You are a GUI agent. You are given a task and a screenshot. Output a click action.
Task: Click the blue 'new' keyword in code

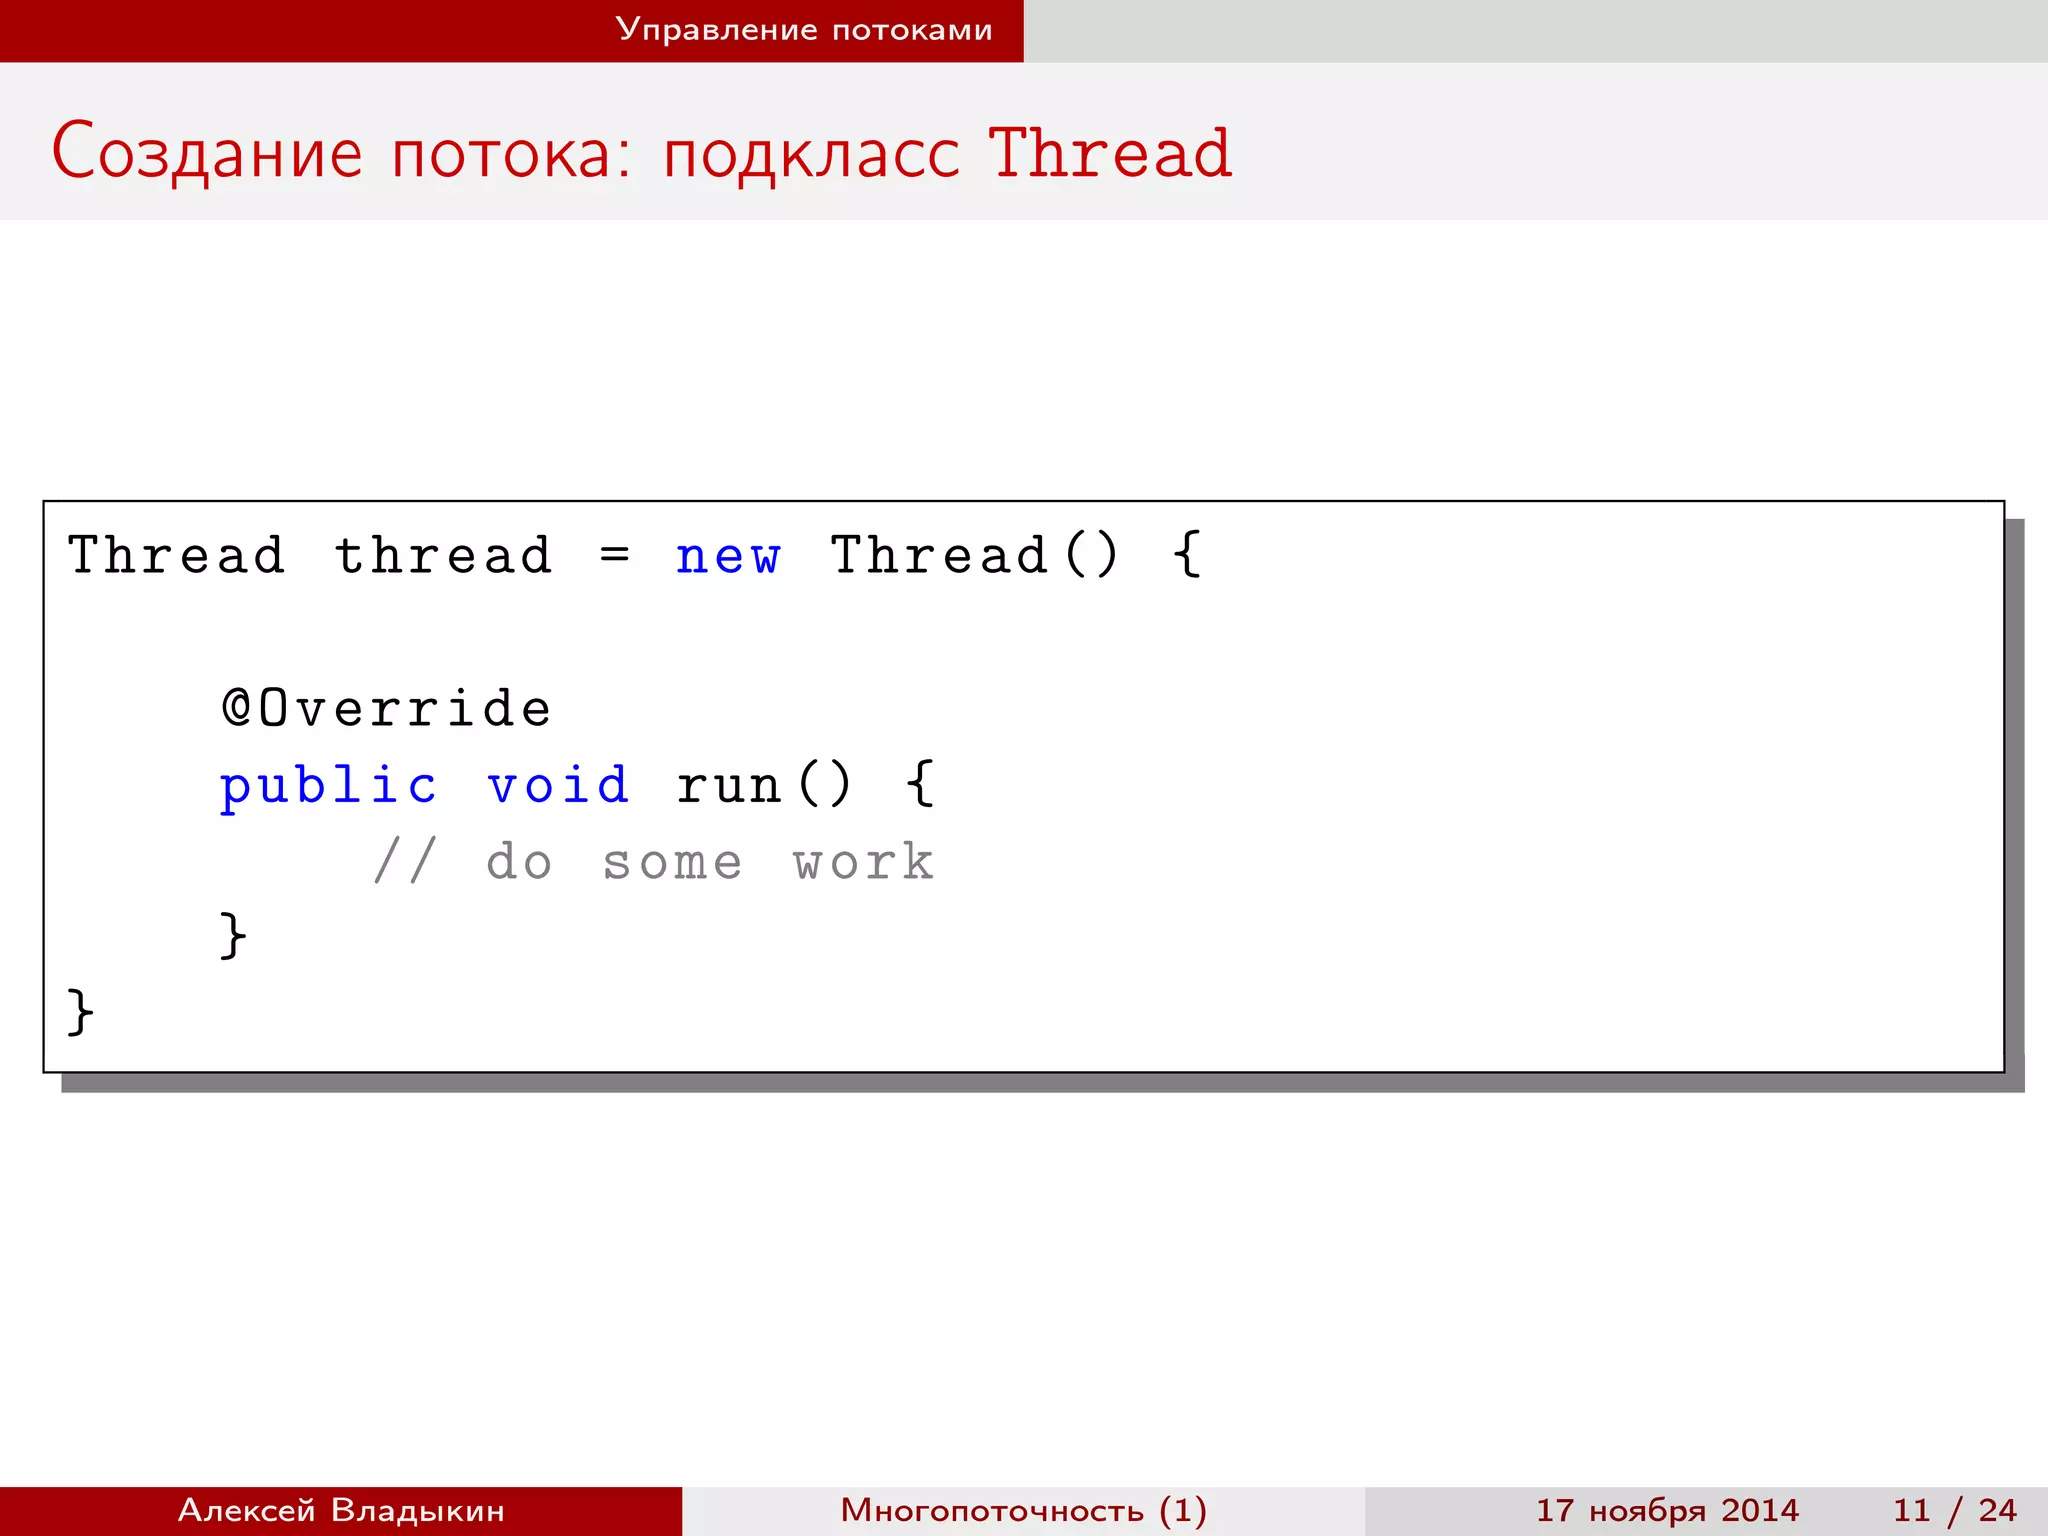727,556
